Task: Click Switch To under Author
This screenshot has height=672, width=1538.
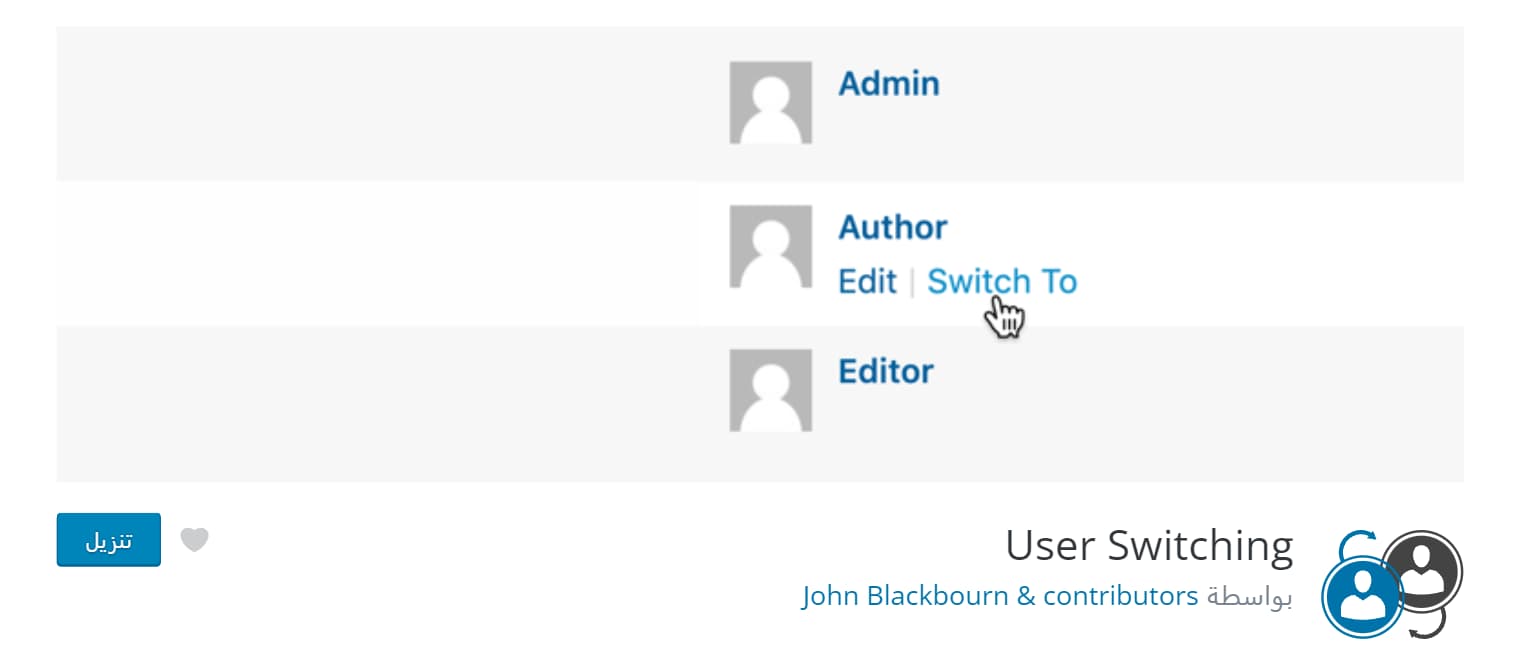Action: 1002,282
